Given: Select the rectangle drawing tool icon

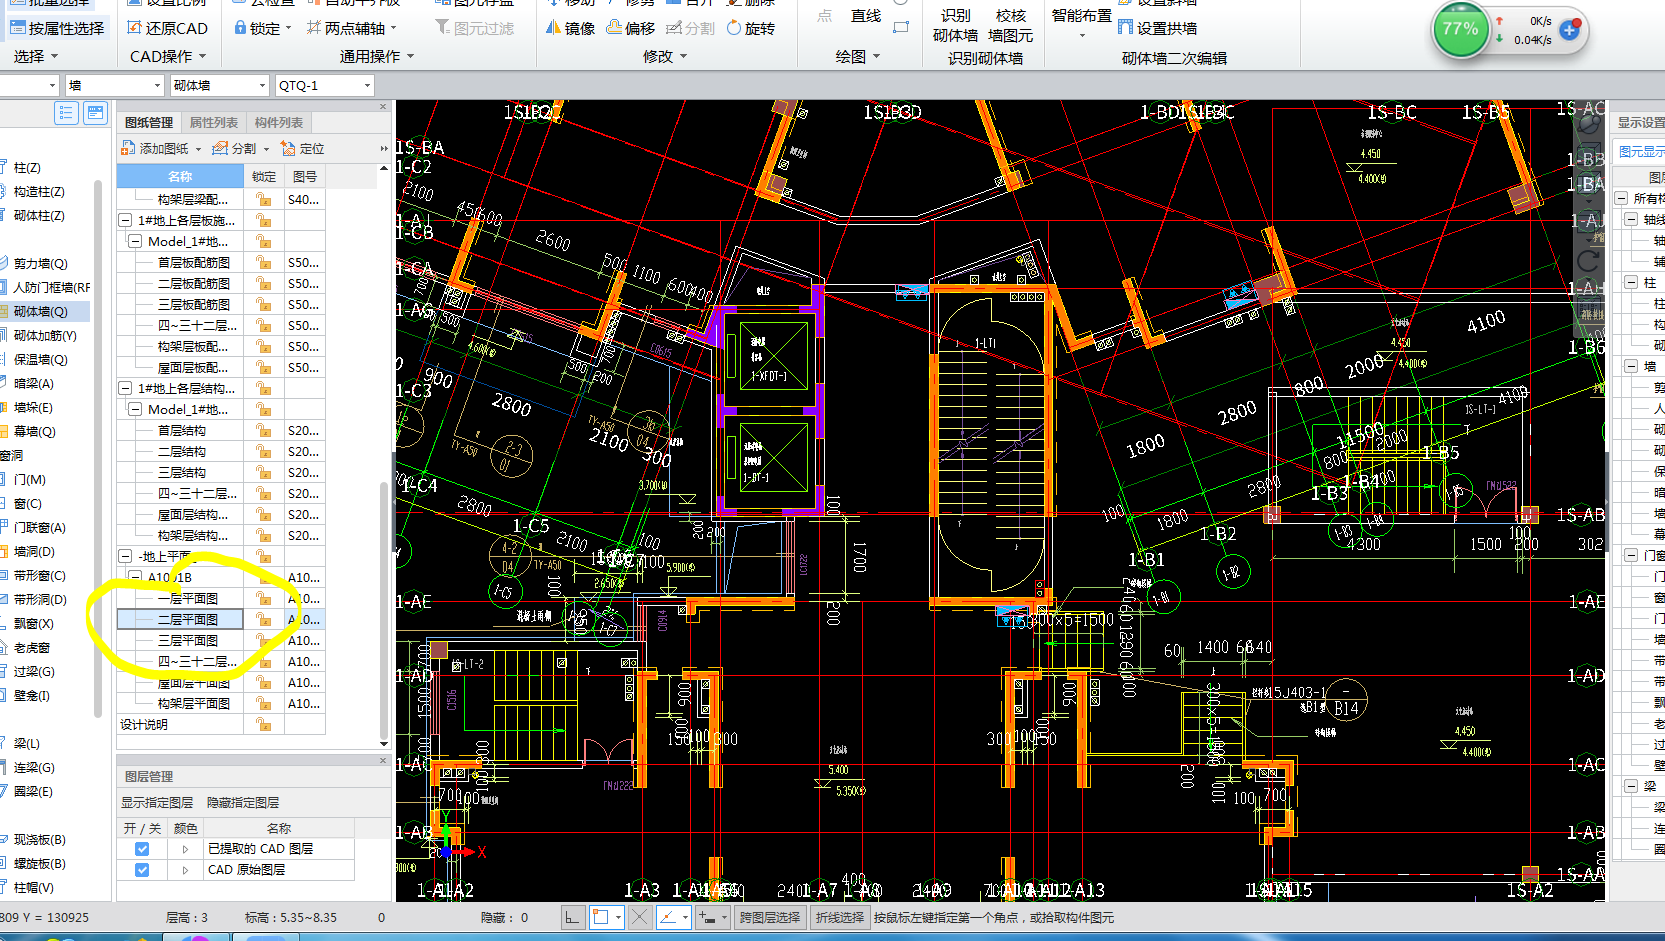Looking at the screenshot, I should coord(901,27).
